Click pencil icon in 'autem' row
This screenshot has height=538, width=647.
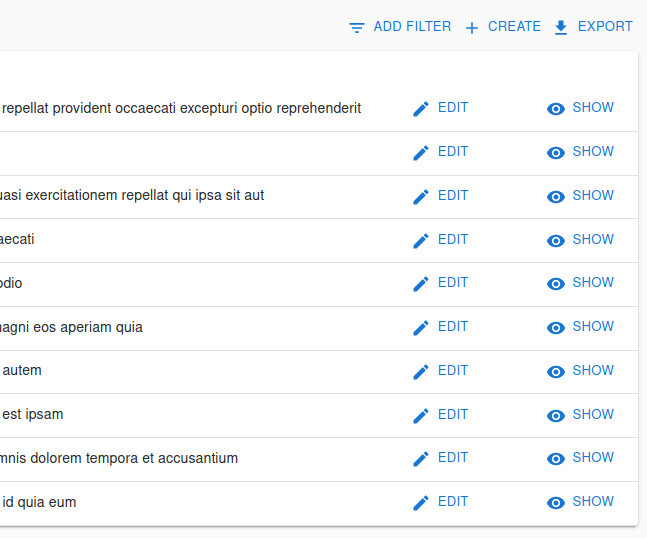click(x=421, y=371)
